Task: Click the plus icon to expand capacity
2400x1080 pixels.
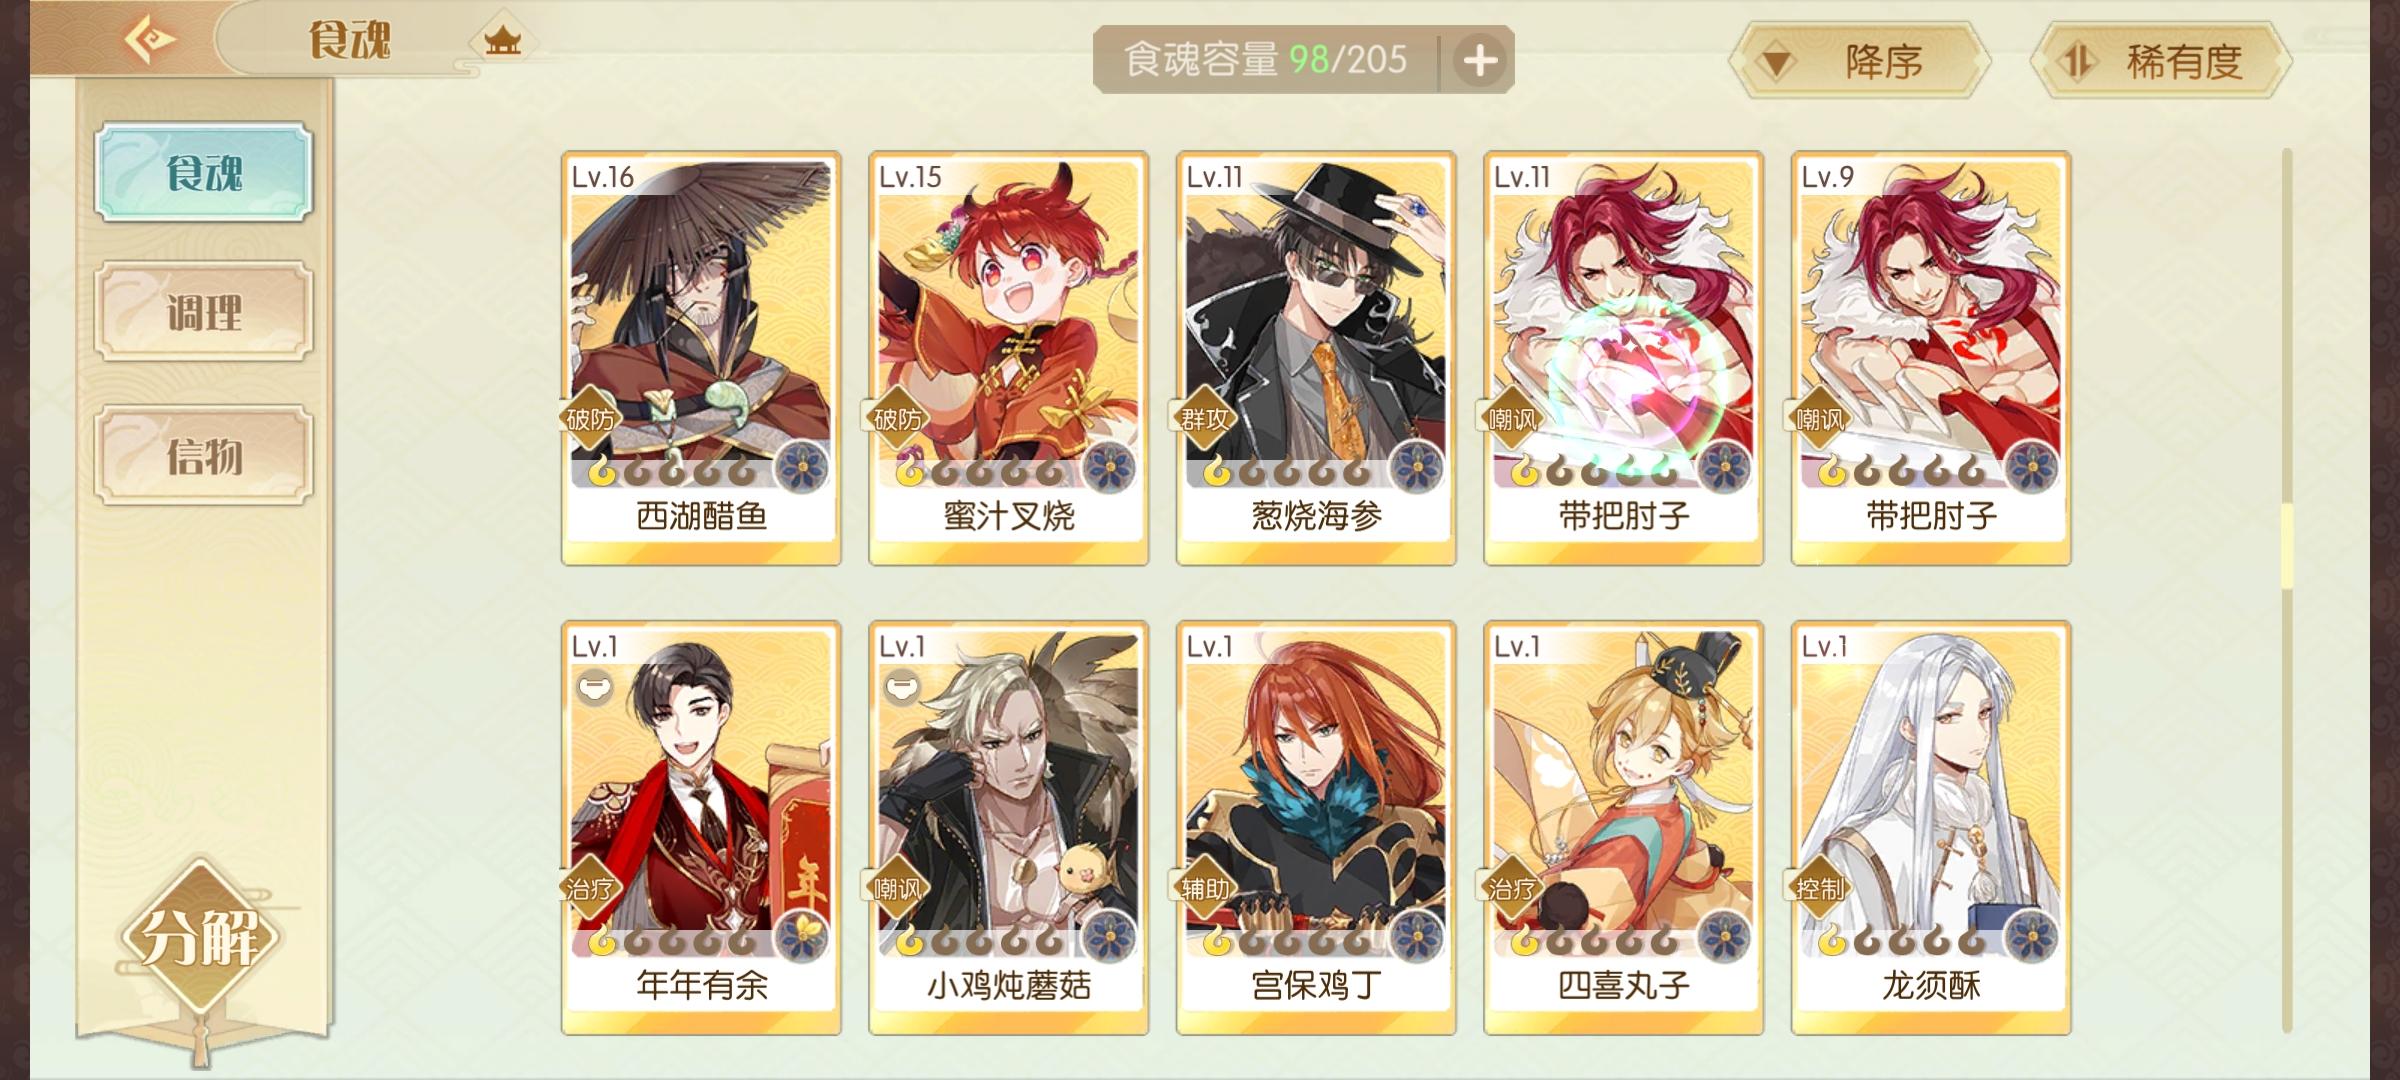Action: [1480, 60]
